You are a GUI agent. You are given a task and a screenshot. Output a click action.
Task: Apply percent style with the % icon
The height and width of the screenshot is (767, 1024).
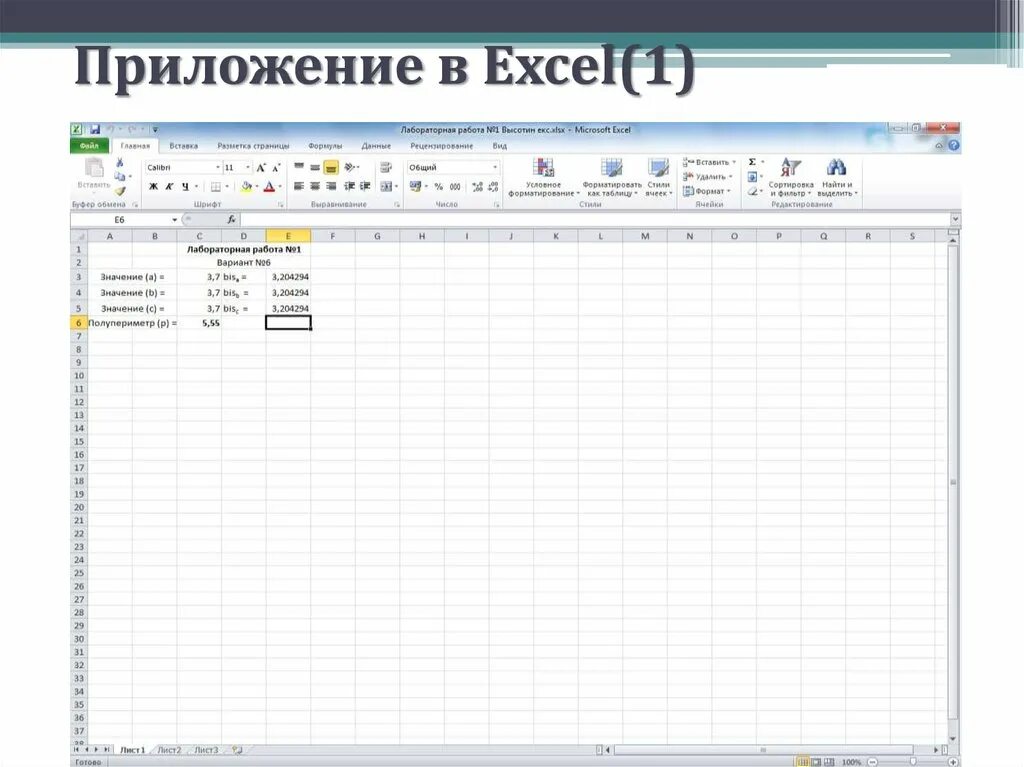439,187
